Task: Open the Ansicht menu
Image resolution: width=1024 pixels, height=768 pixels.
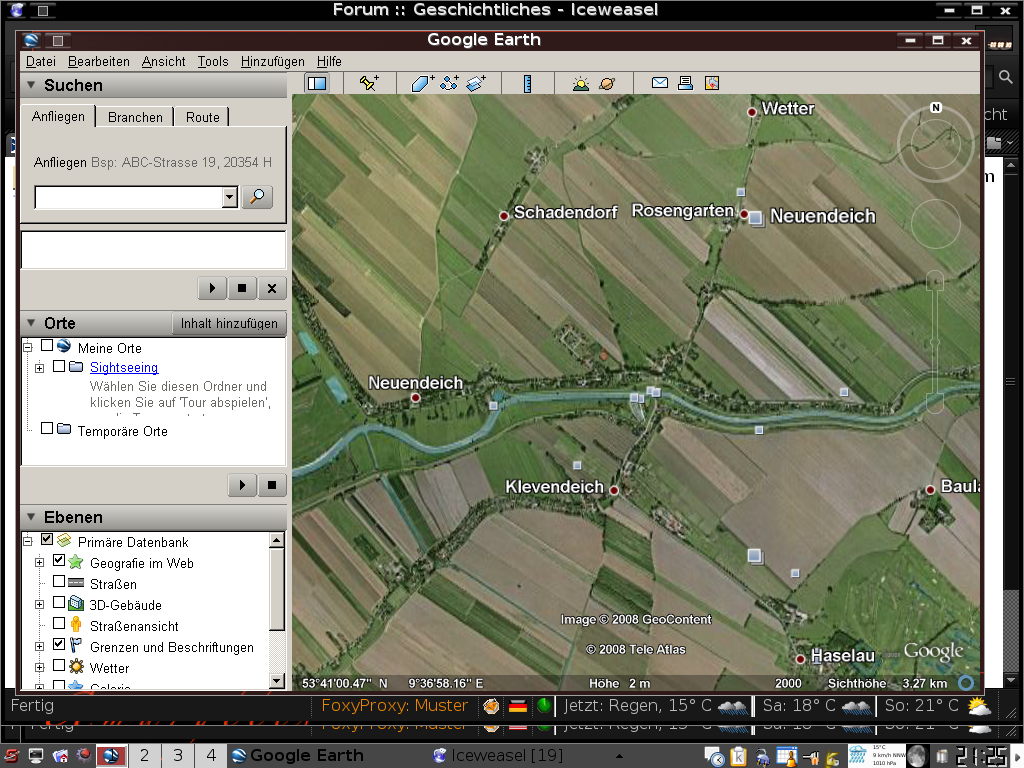Action: click(x=163, y=61)
